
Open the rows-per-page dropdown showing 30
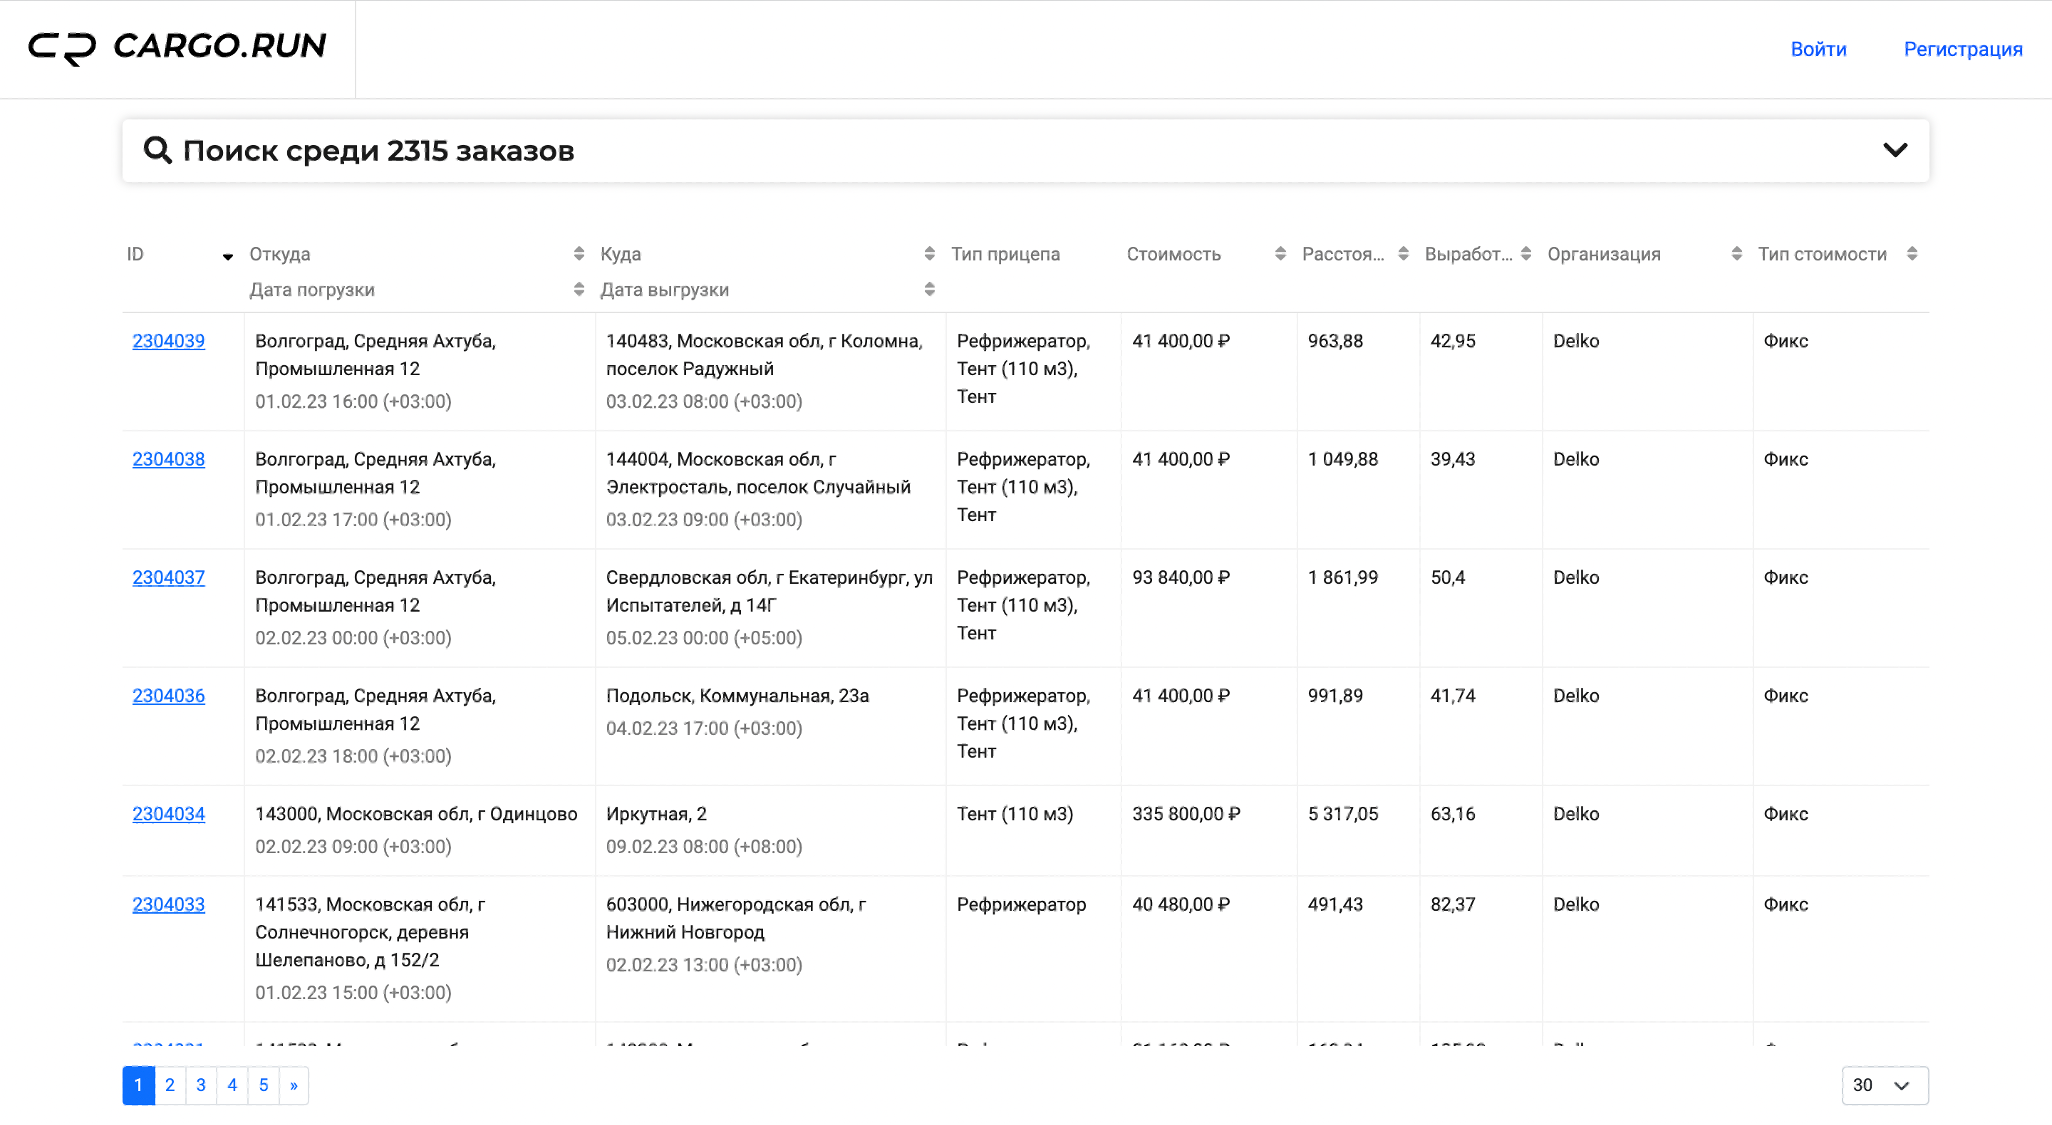(1885, 1085)
